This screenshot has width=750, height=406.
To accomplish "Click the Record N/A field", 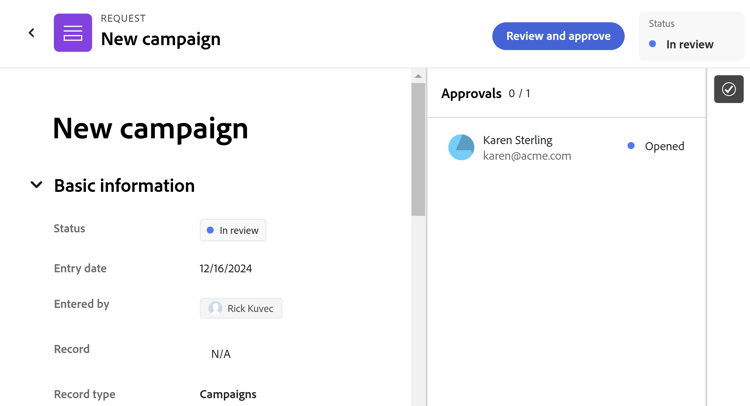I will pos(221,354).
